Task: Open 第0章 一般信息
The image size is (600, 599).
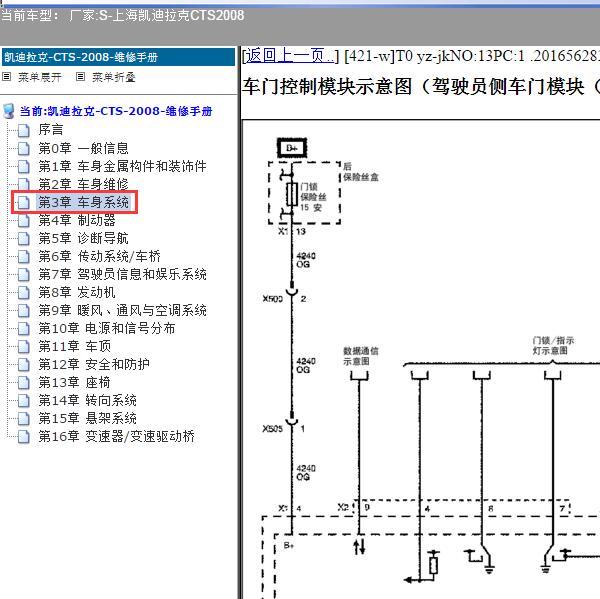Action: [83, 148]
